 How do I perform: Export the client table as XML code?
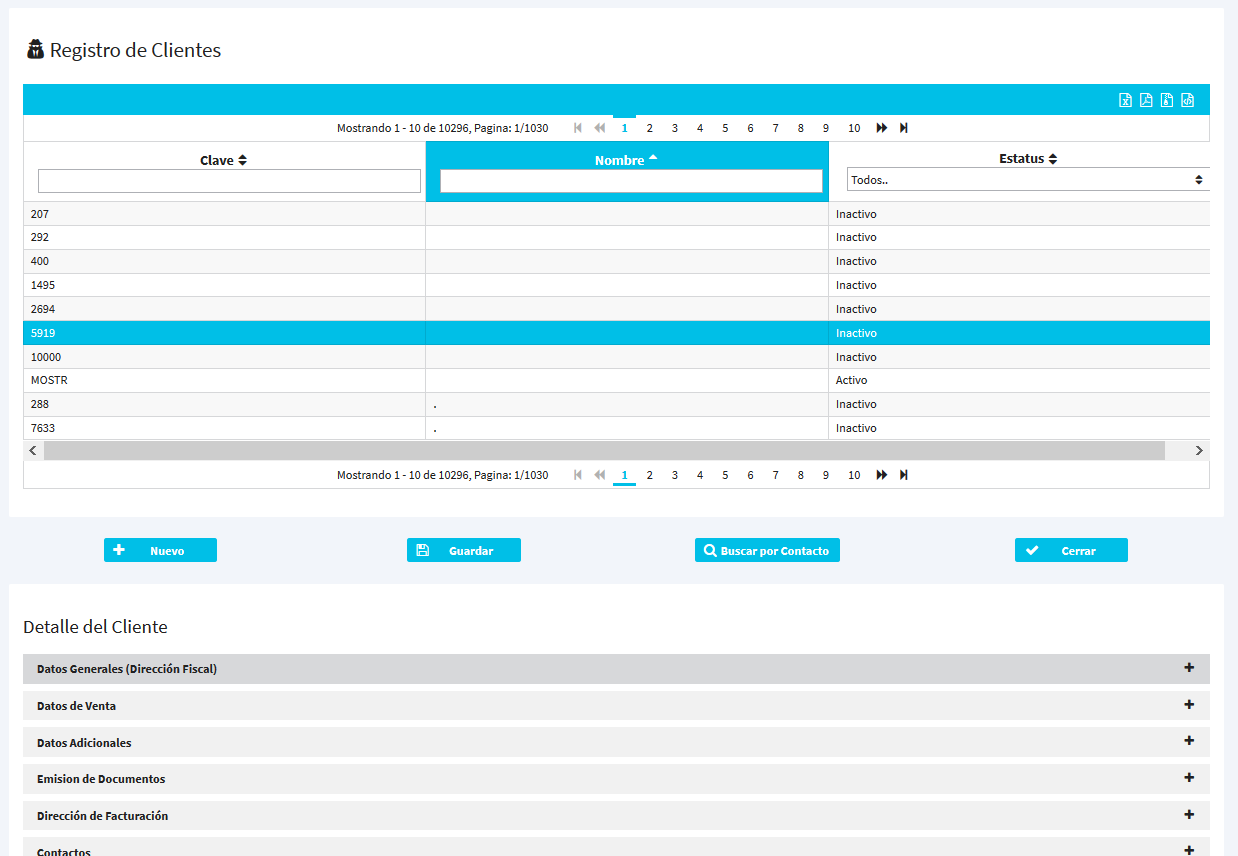(1188, 100)
